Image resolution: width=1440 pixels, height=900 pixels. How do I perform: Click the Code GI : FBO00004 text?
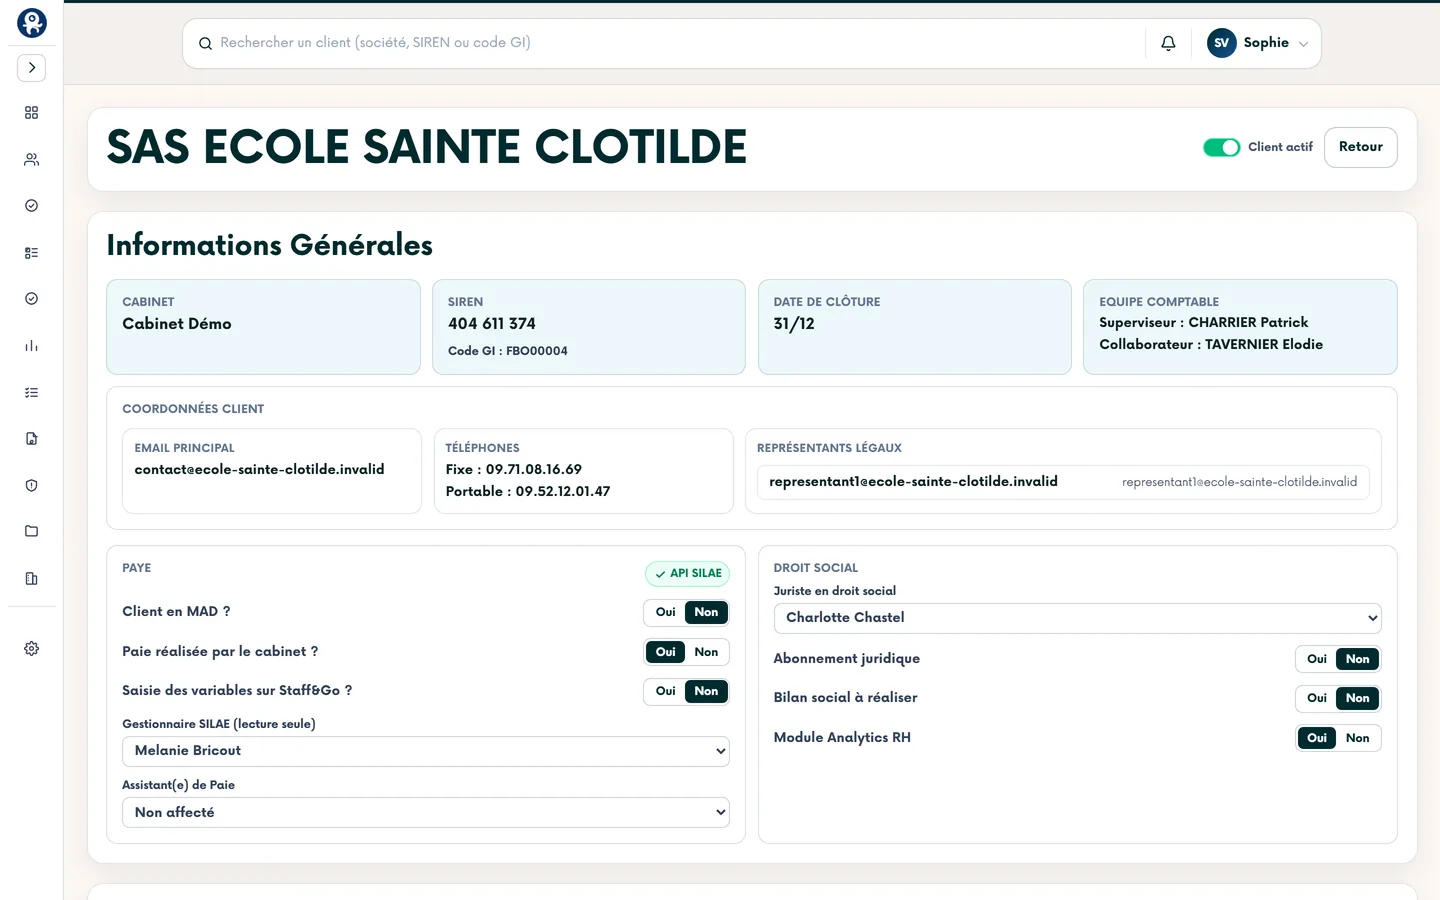click(x=508, y=351)
